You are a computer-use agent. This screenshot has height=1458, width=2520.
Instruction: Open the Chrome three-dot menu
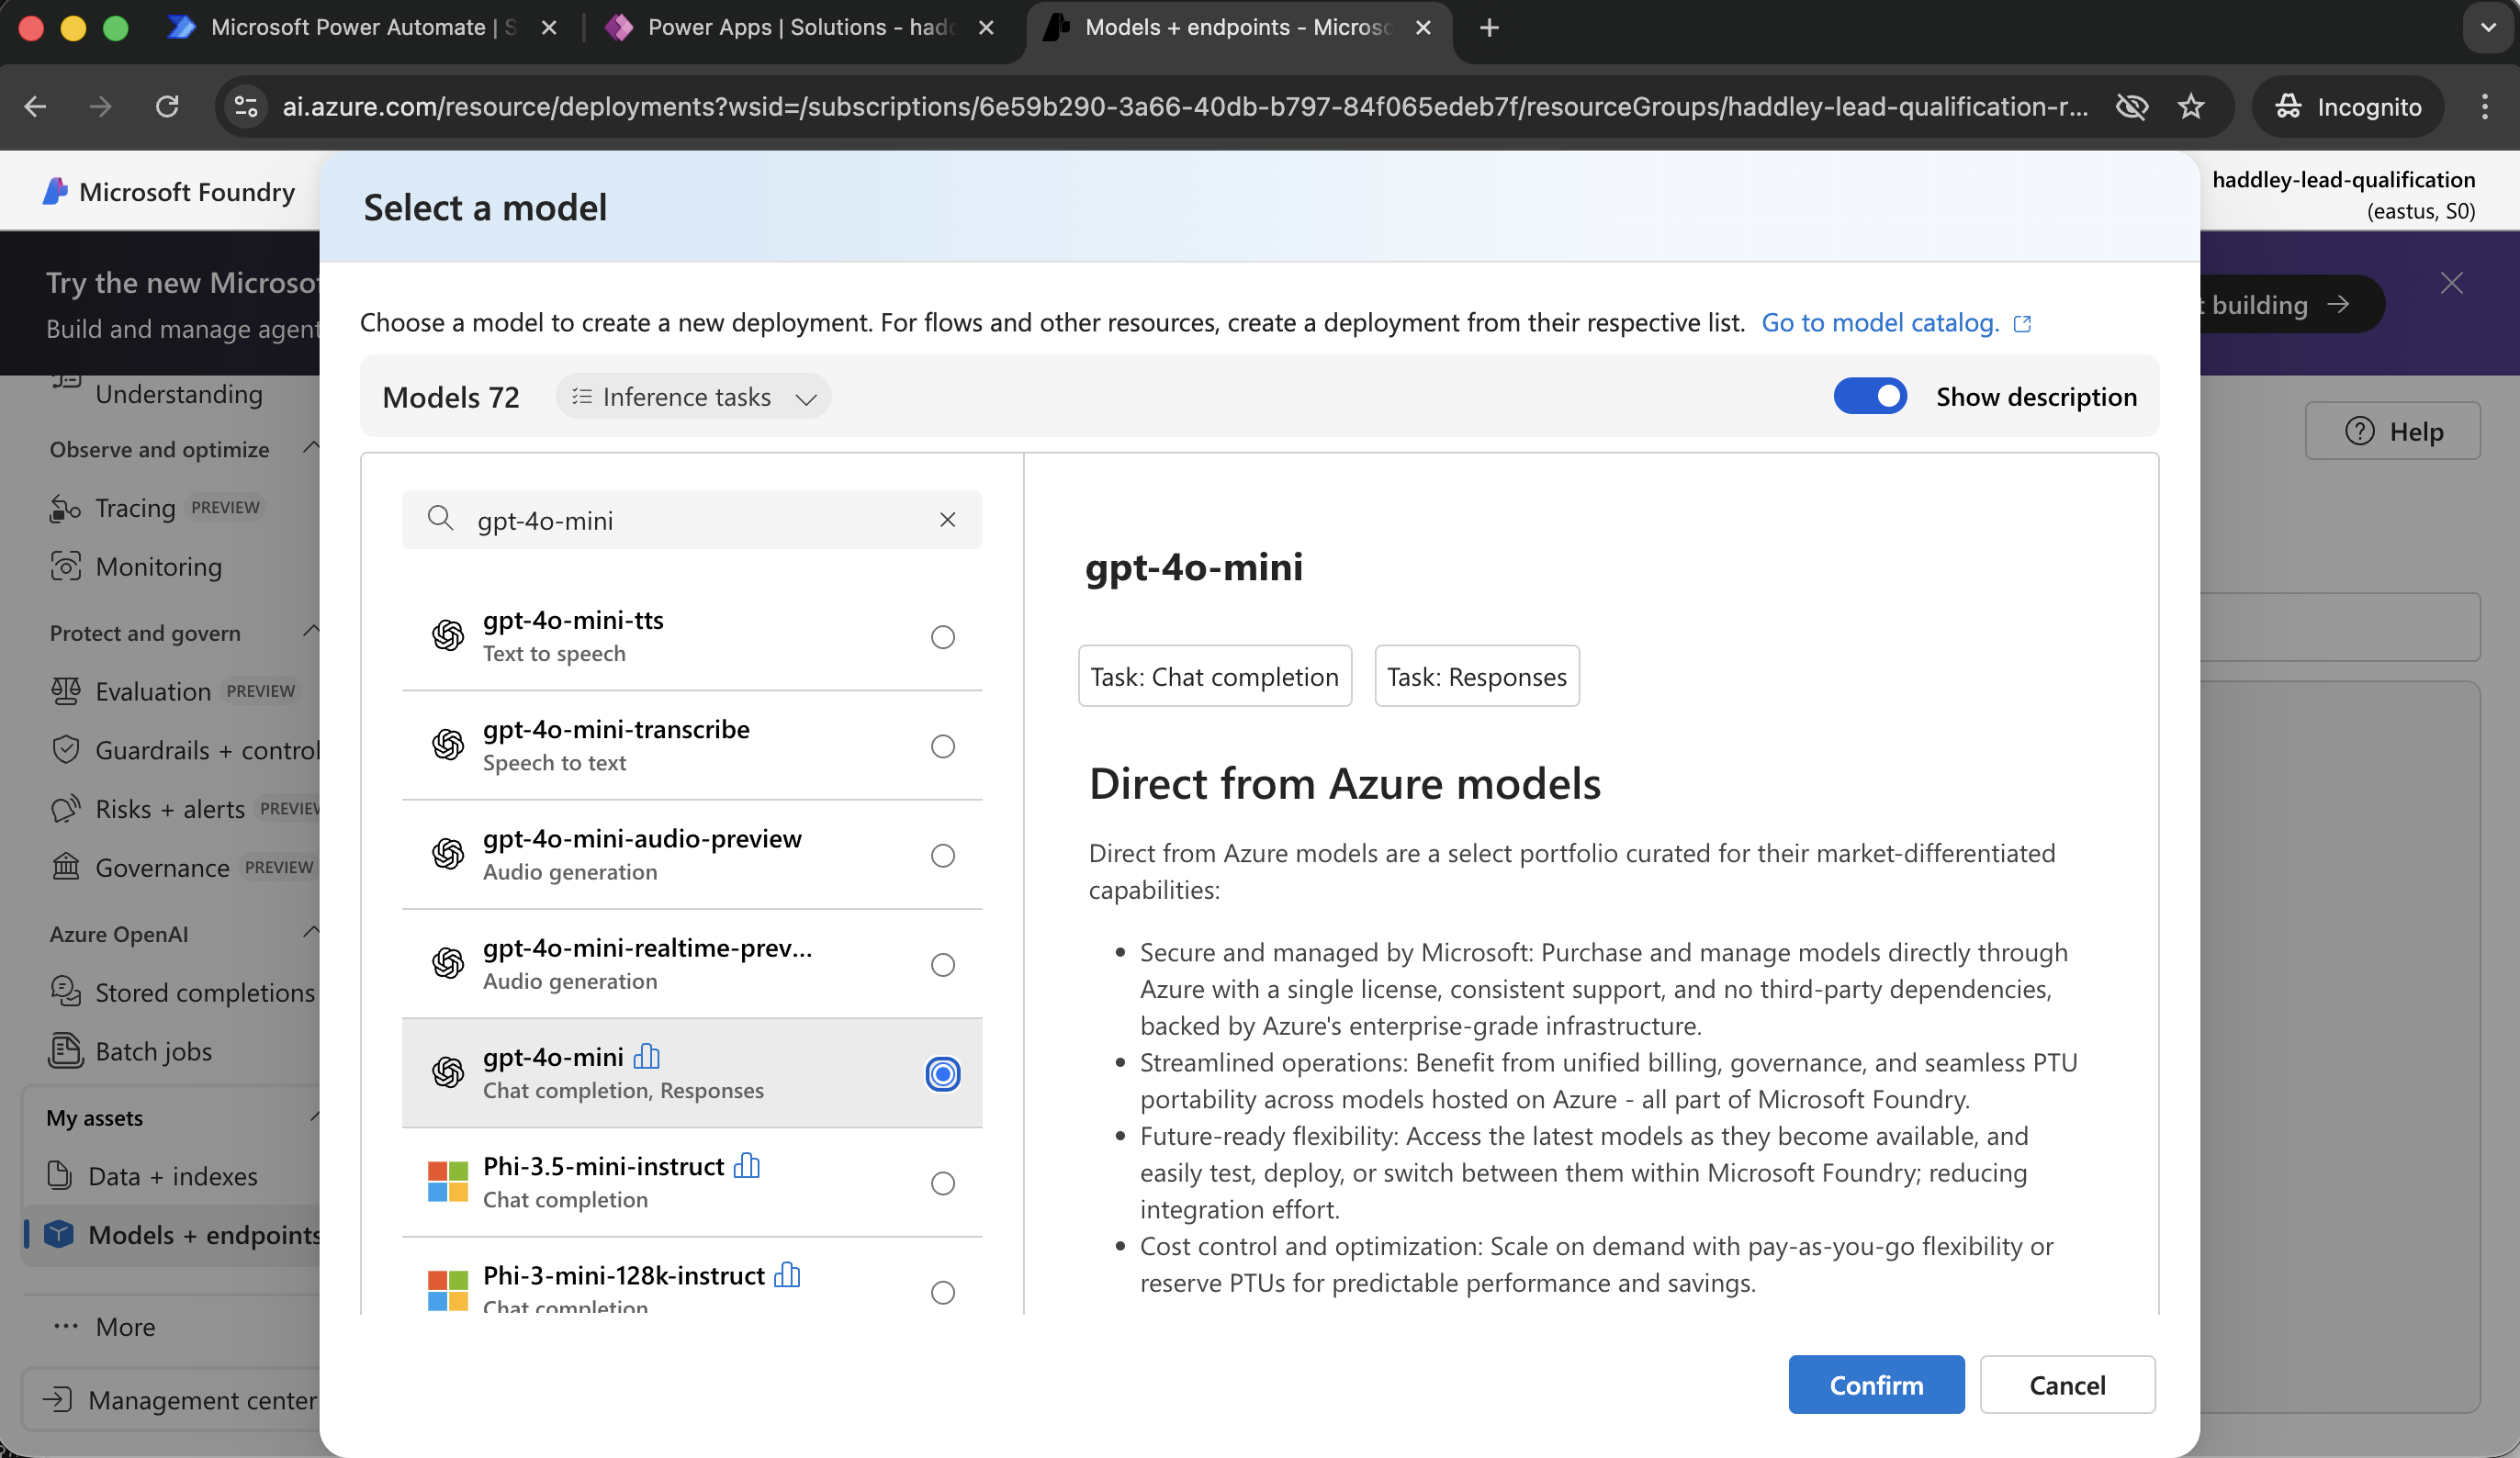(2484, 106)
